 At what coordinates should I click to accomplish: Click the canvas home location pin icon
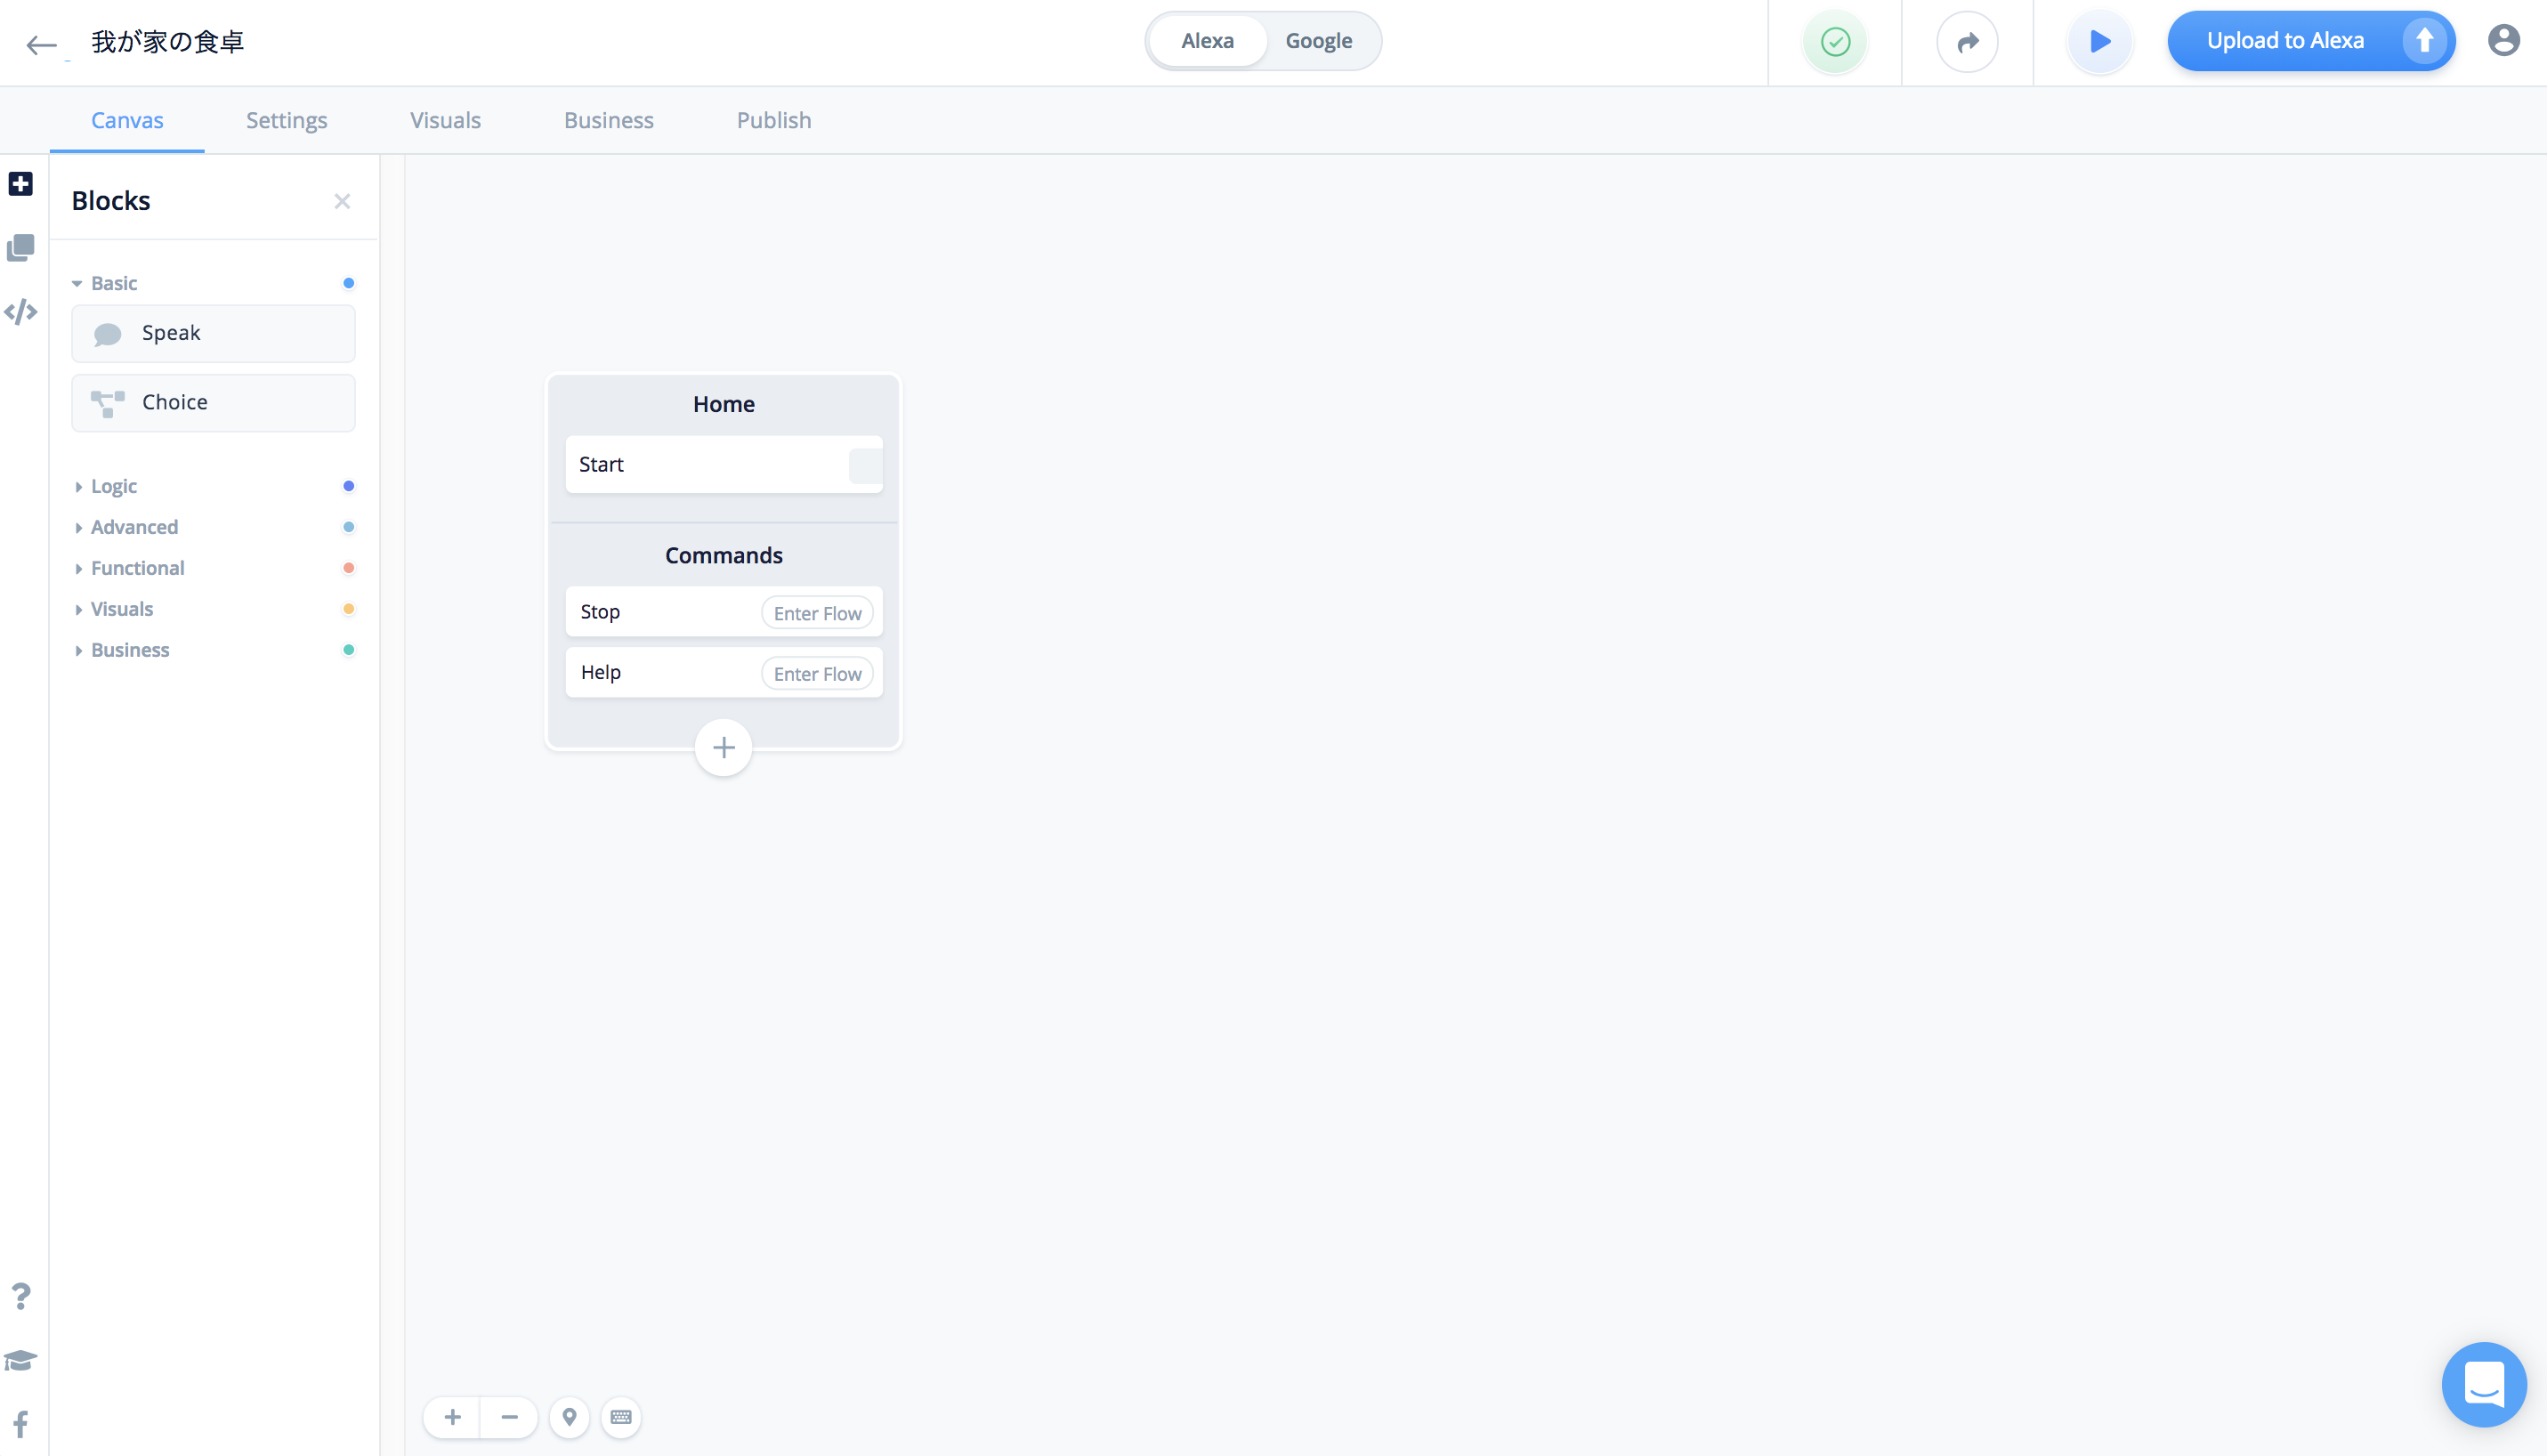click(569, 1417)
